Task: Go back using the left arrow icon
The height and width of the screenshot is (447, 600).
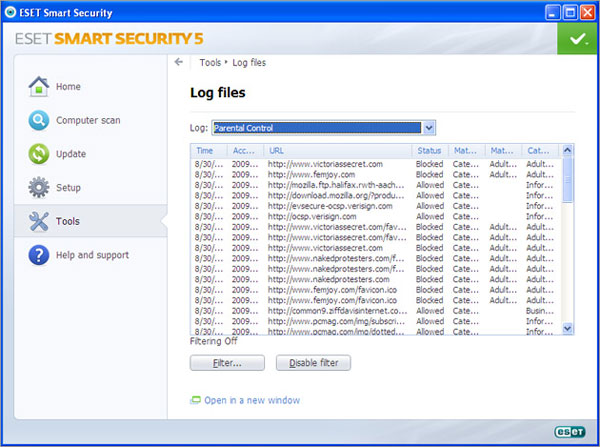Action: point(179,62)
